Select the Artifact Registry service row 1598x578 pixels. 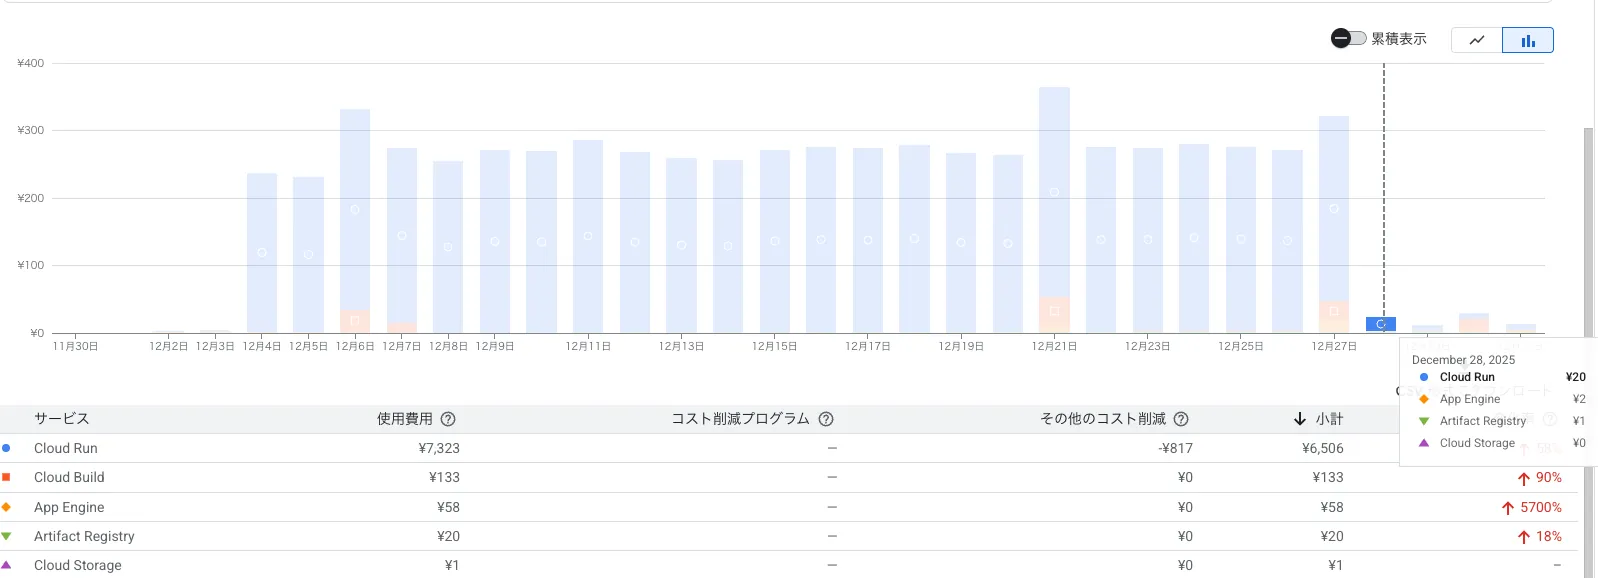pos(789,536)
